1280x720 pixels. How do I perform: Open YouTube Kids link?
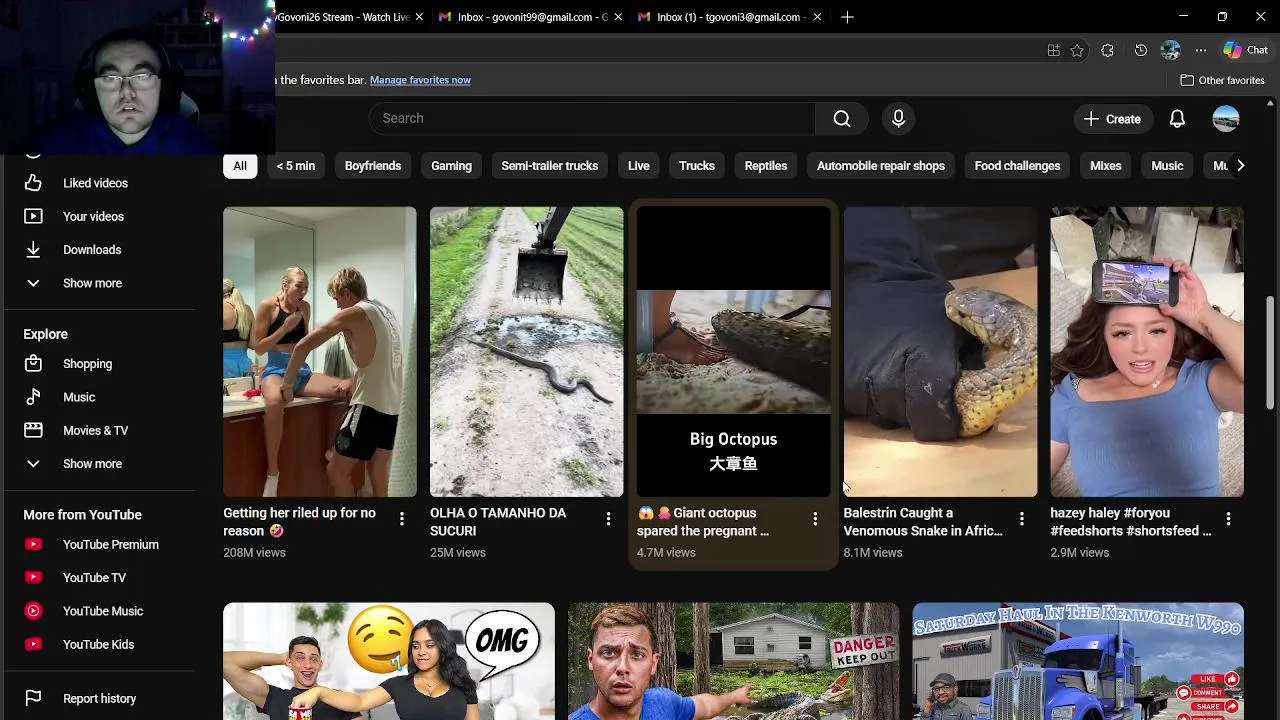point(100,644)
